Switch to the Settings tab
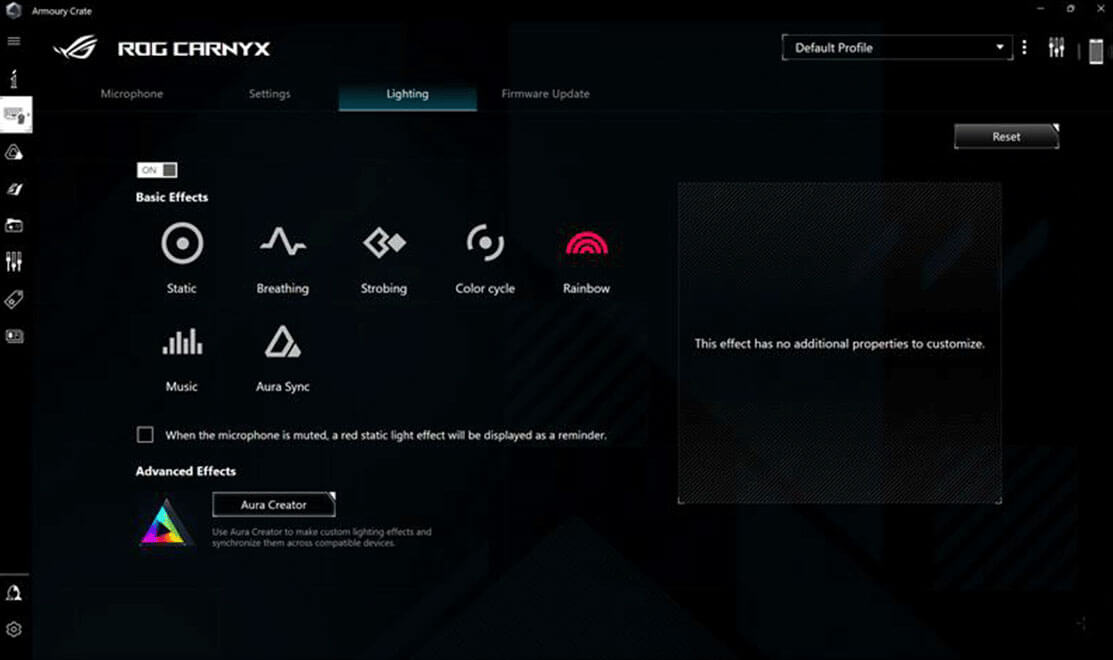Screen dimensions: 1113x660 pos(269,94)
